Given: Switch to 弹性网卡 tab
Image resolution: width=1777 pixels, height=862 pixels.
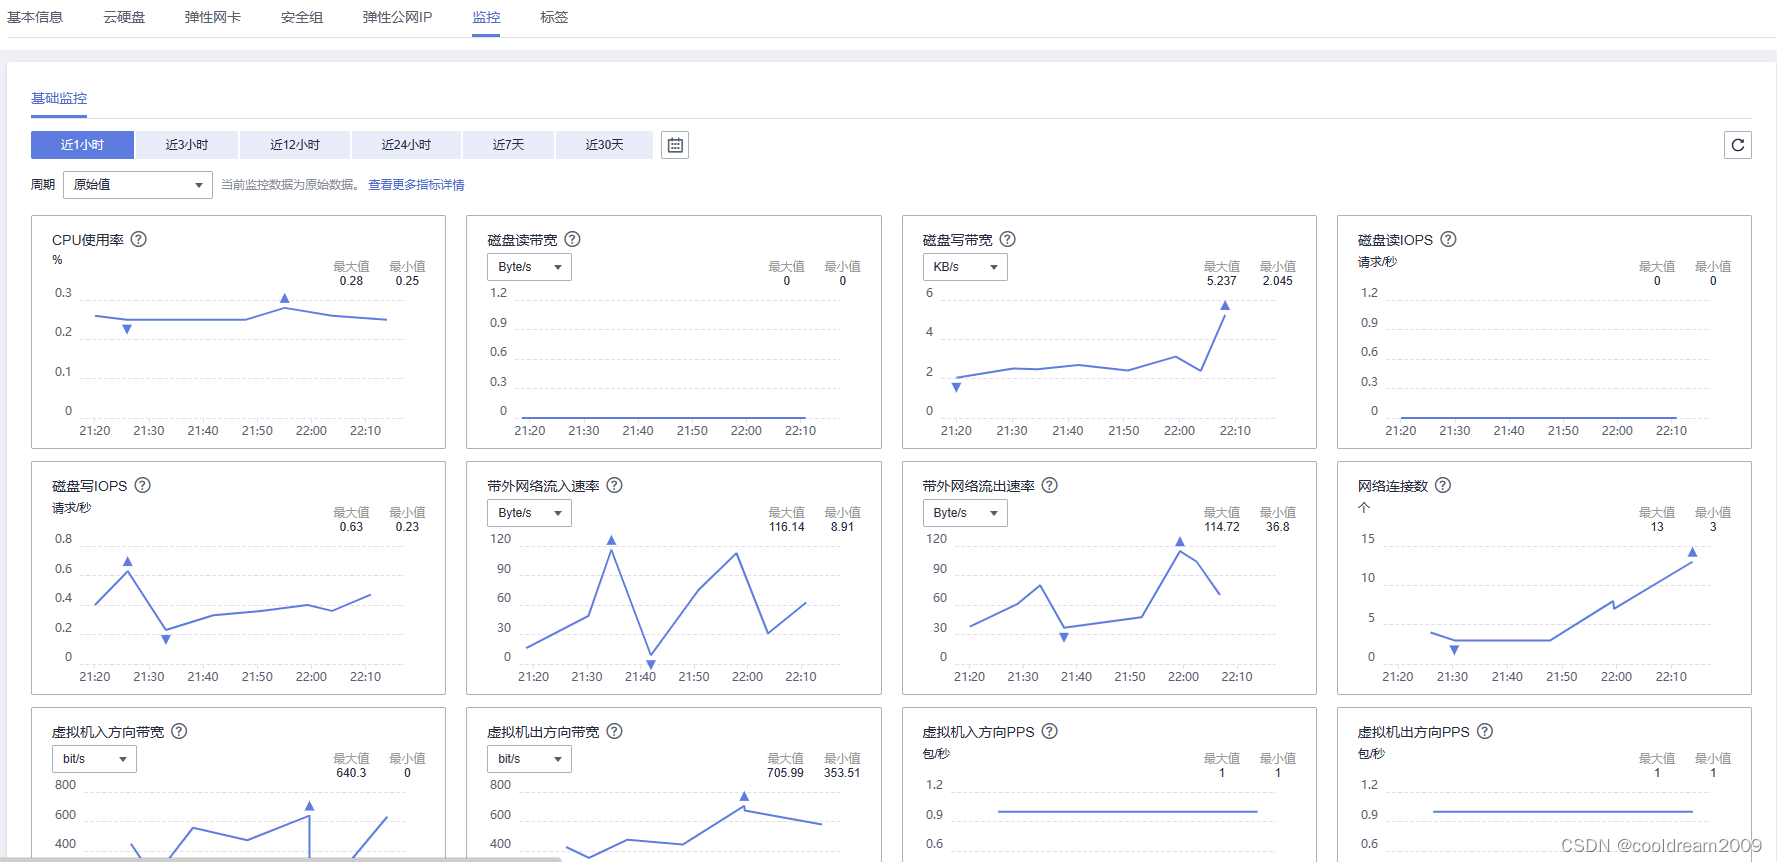Looking at the screenshot, I should tap(213, 17).
